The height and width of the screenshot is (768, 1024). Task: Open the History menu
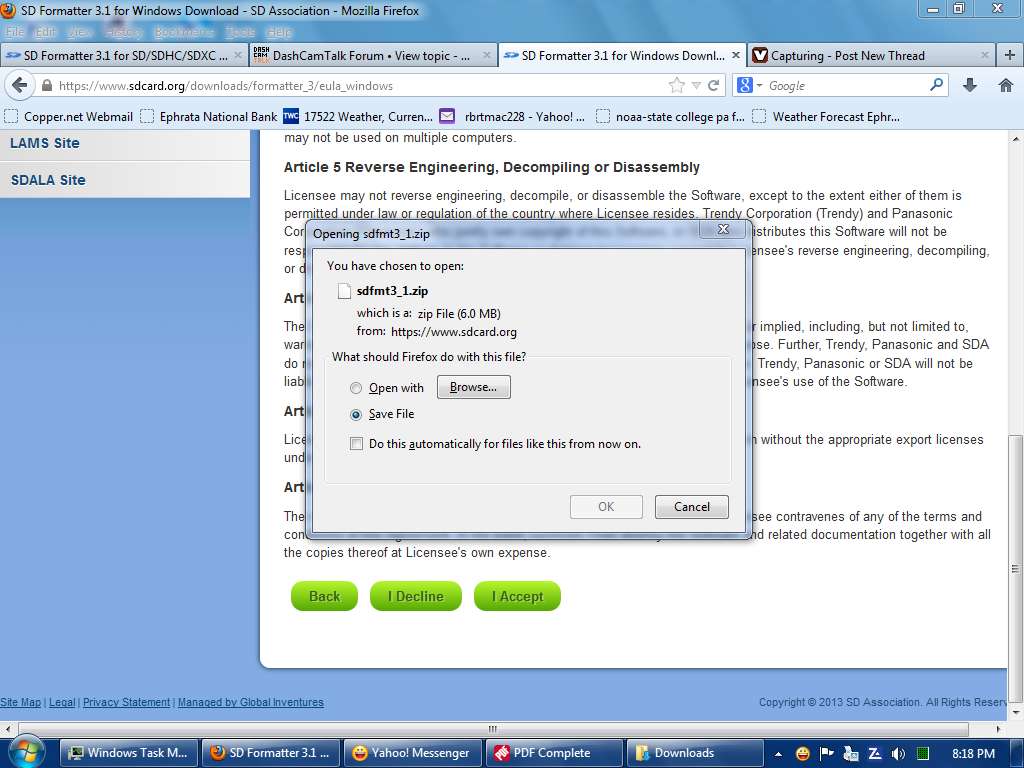[x=123, y=32]
